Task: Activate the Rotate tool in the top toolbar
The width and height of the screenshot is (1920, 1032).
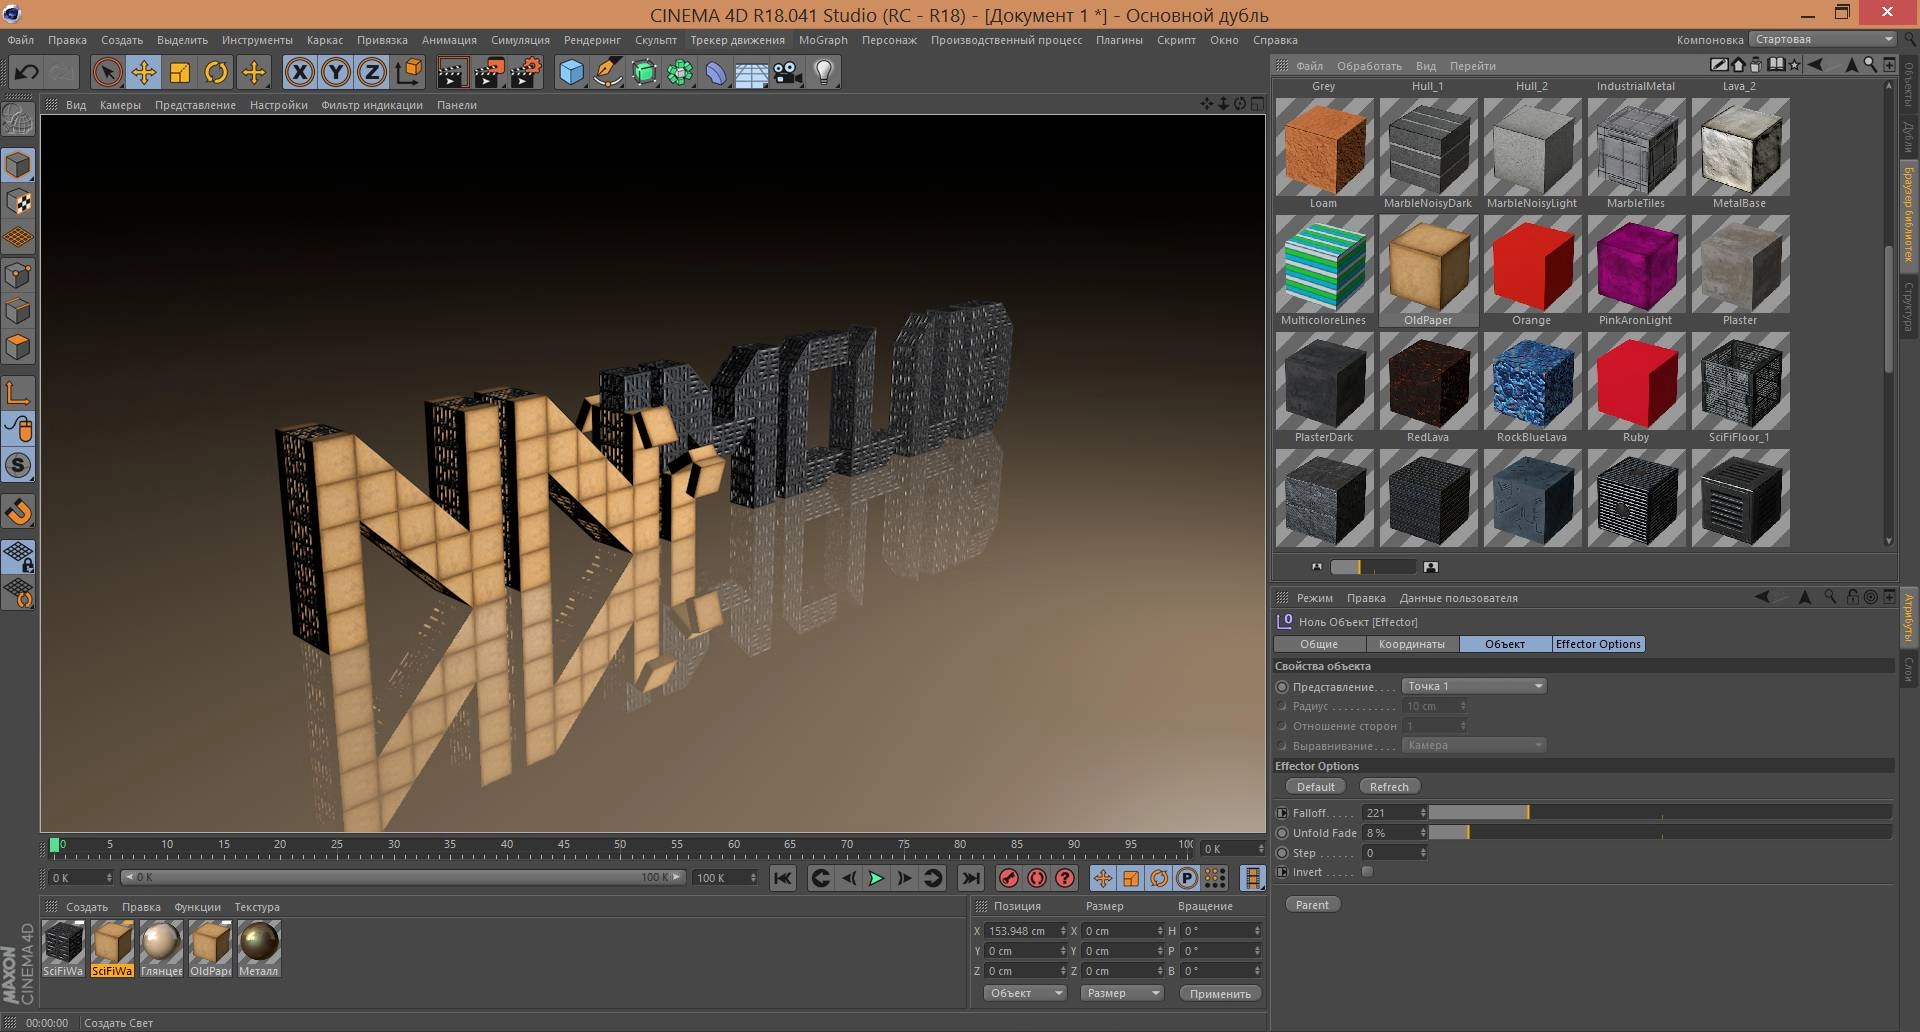Action: (216, 72)
